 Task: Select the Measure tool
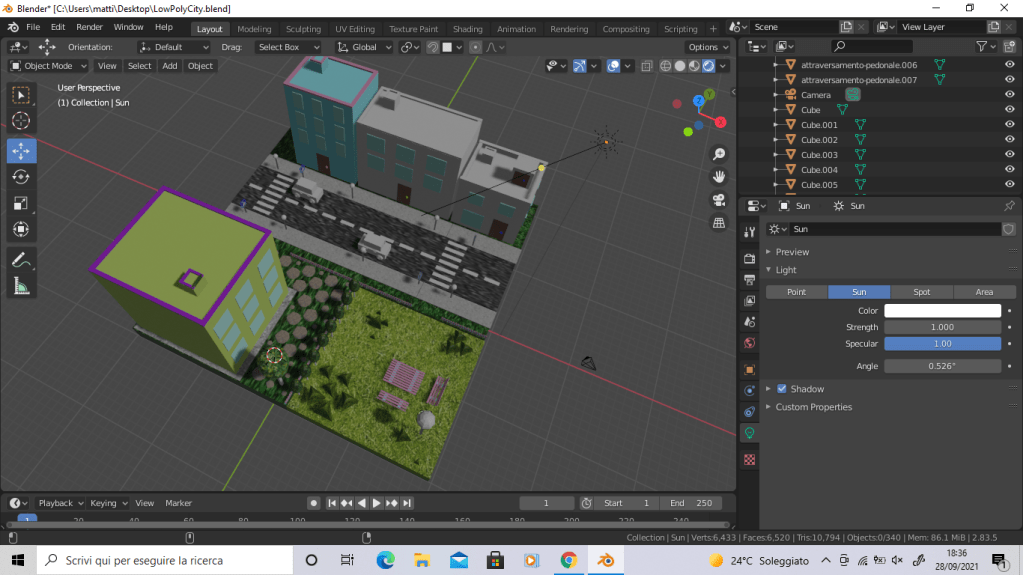click(x=21, y=287)
